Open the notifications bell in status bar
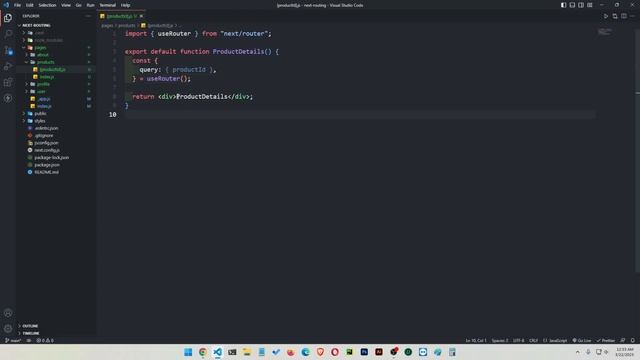Viewport: 640px width, 360px height. click(x=633, y=340)
